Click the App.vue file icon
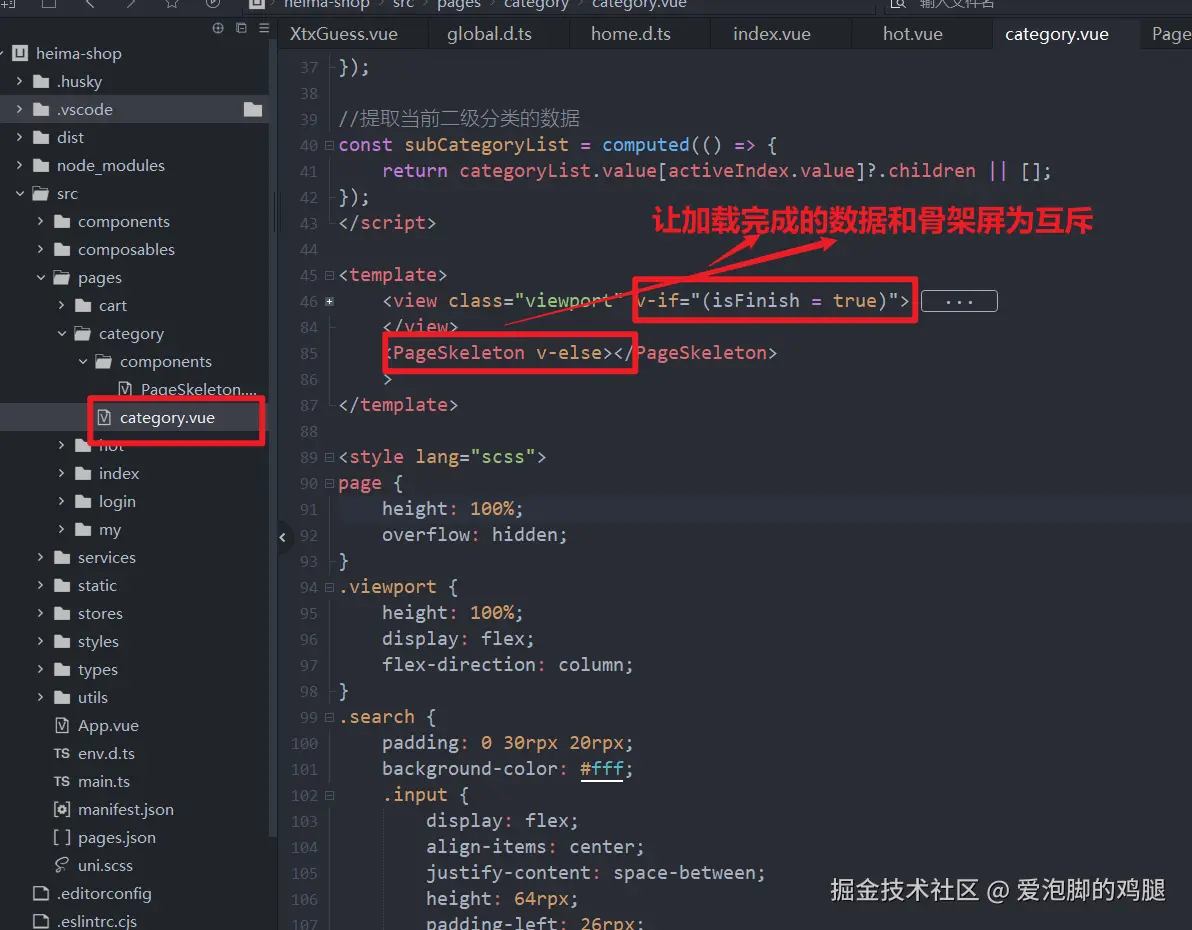Image resolution: width=1192 pixels, height=930 pixels. [x=62, y=725]
